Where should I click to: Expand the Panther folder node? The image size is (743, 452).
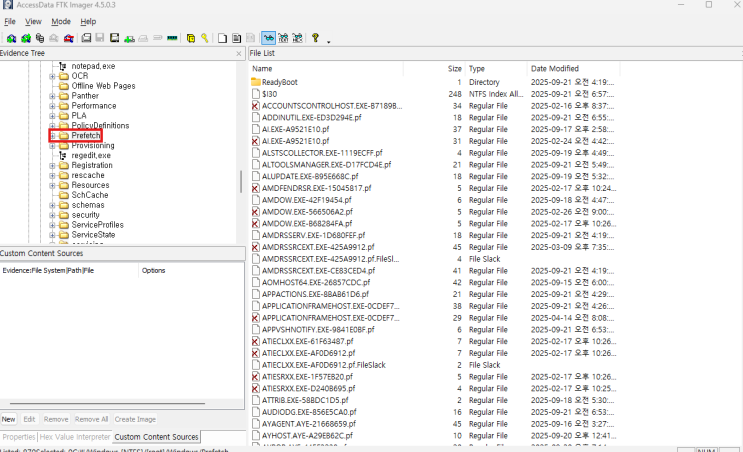(52, 96)
